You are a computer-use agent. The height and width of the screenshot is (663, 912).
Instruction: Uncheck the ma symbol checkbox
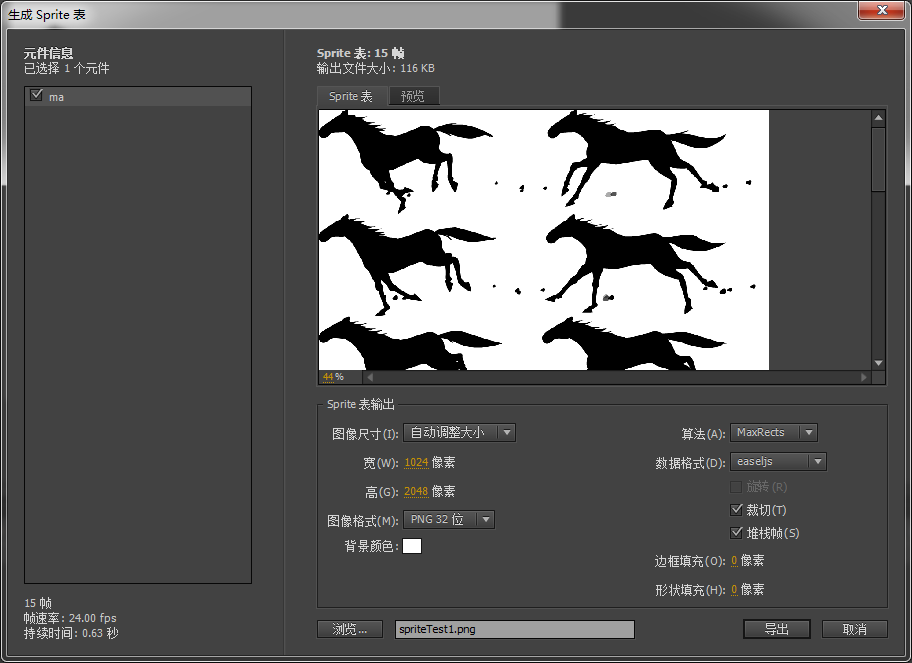[37, 95]
